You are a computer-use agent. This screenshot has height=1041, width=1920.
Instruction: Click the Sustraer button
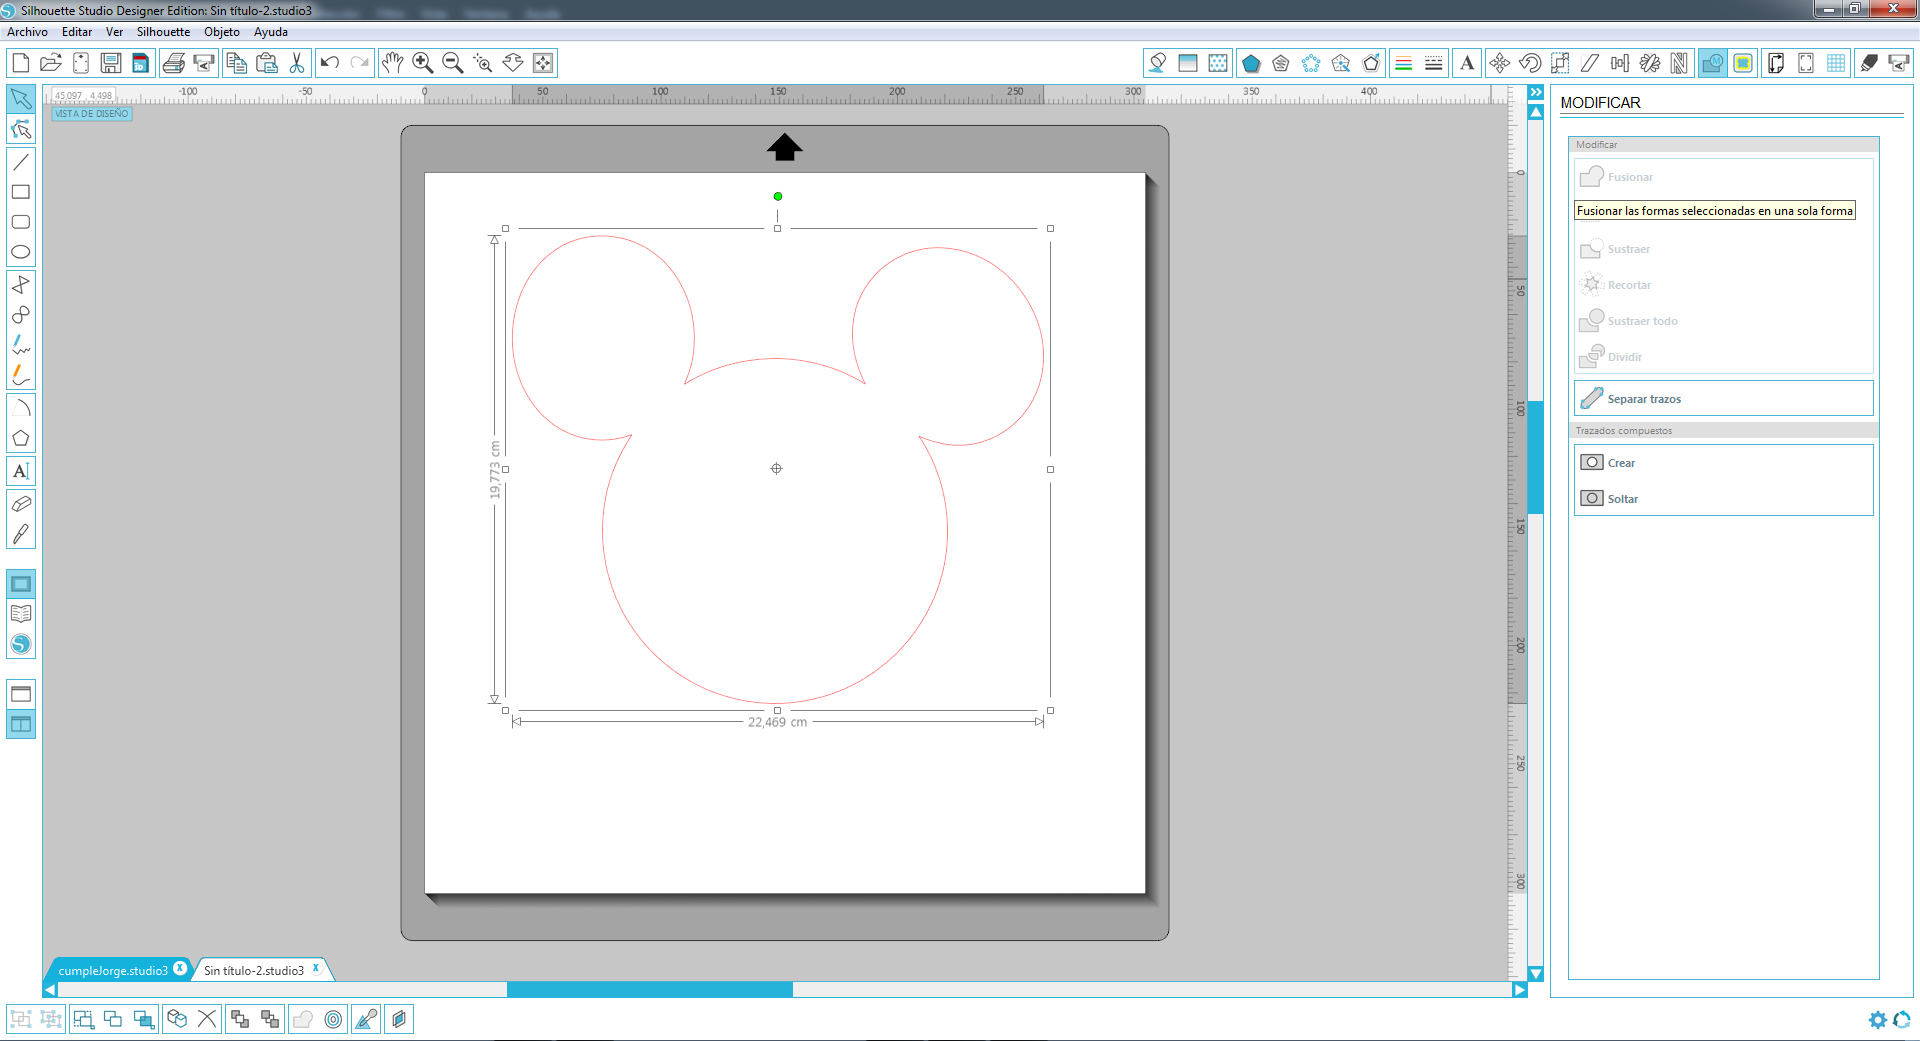point(1723,249)
